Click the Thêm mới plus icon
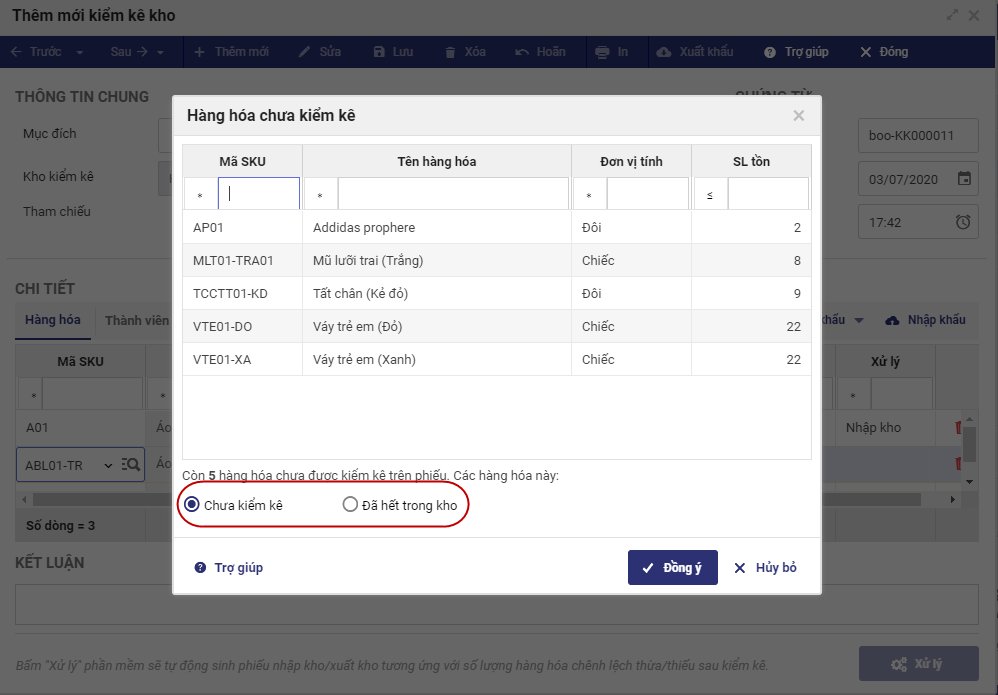This screenshot has width=998, height=695. tap(199, 52)
